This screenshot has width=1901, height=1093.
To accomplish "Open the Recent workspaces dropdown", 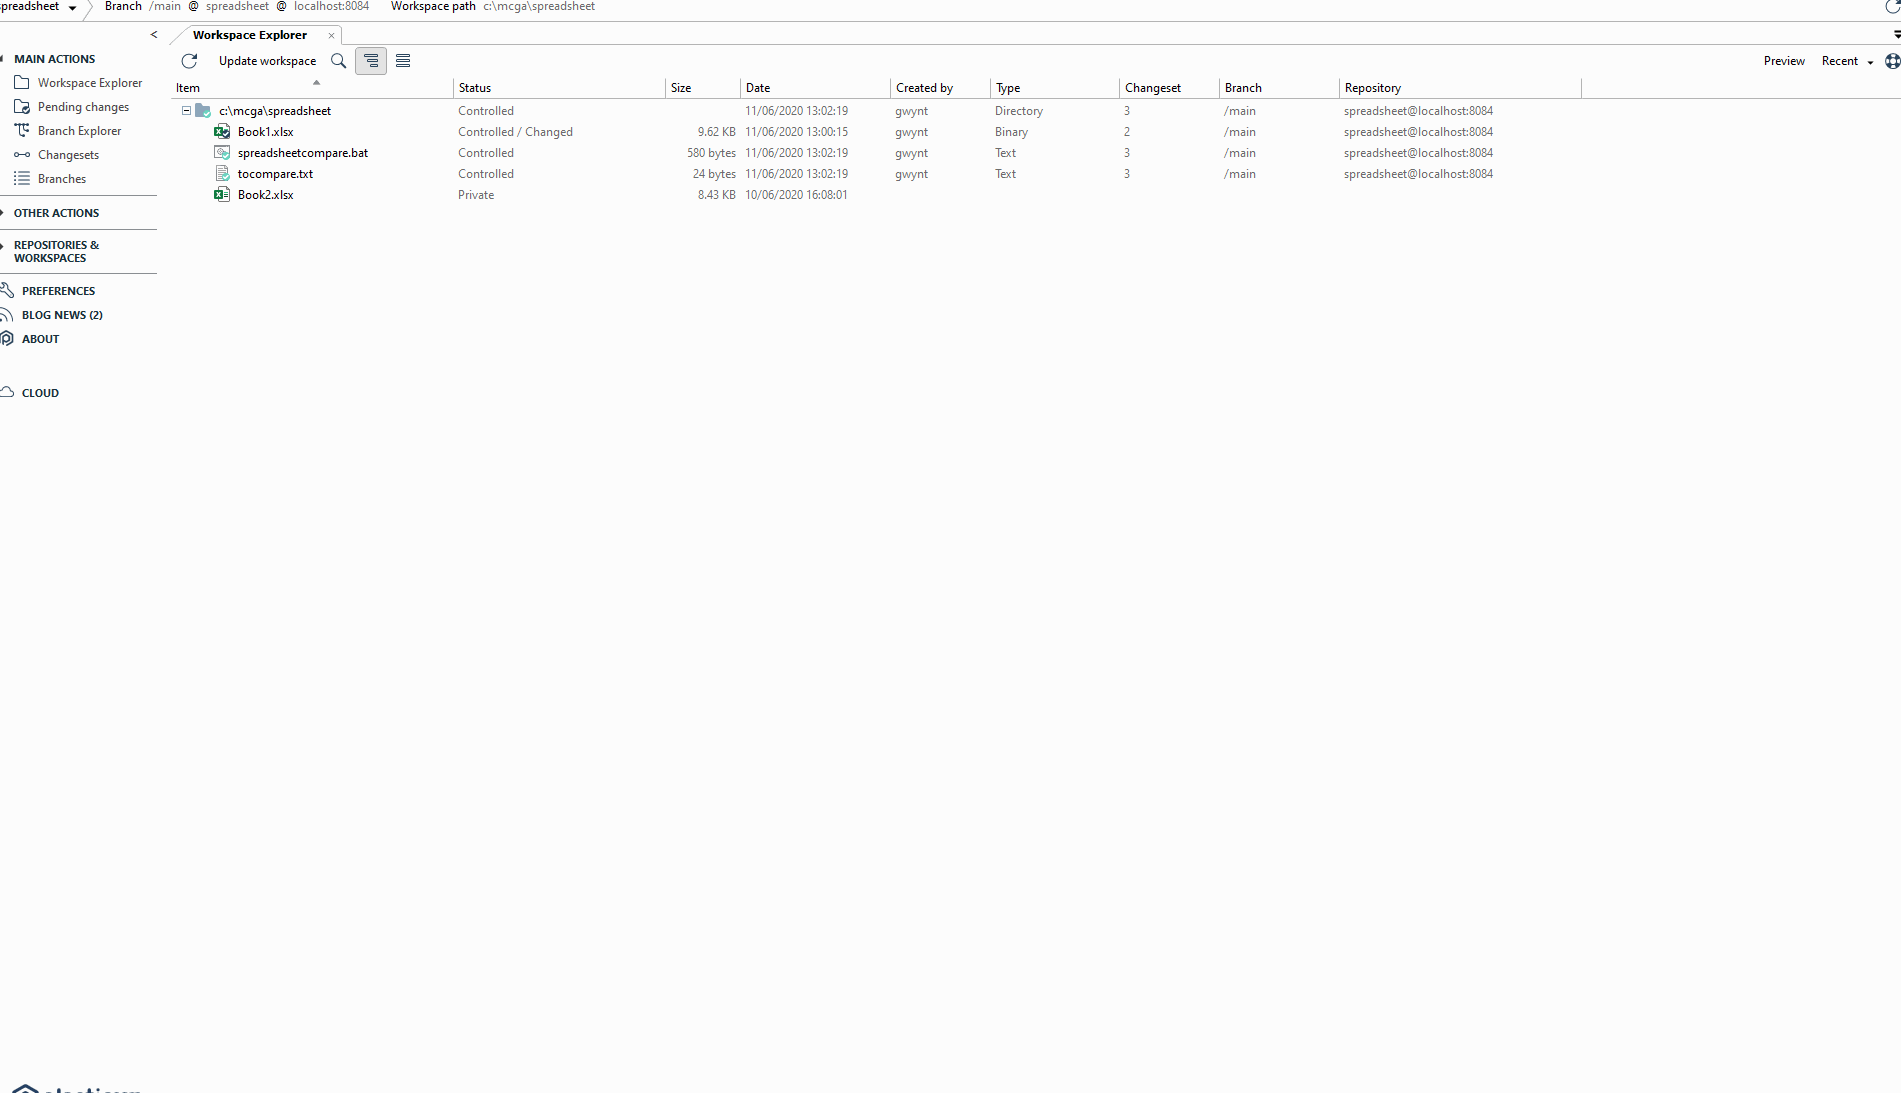I will click(1845, 61).
